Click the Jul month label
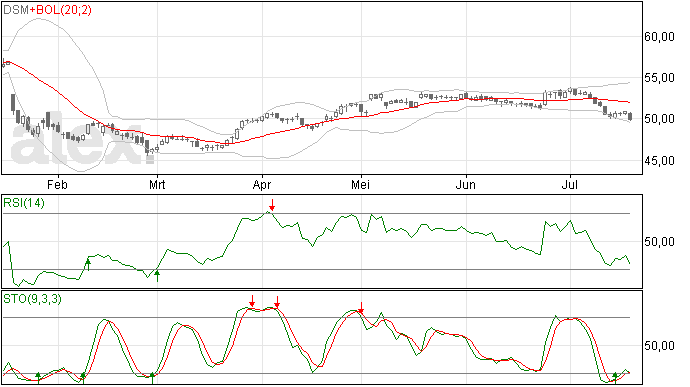This screenshot has width=690, height=387. click(x=570, y=184)
